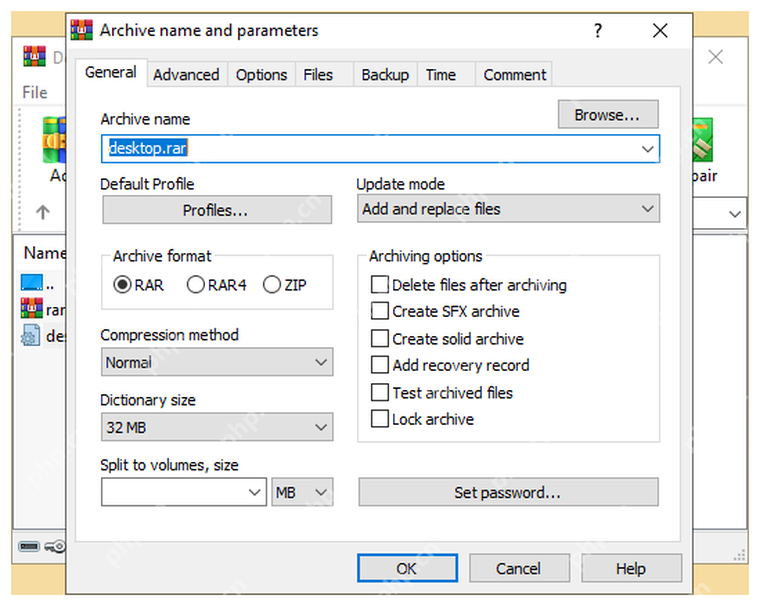Open the File menu in background window
The image size is (760, 606).
[x=35, y=92]
